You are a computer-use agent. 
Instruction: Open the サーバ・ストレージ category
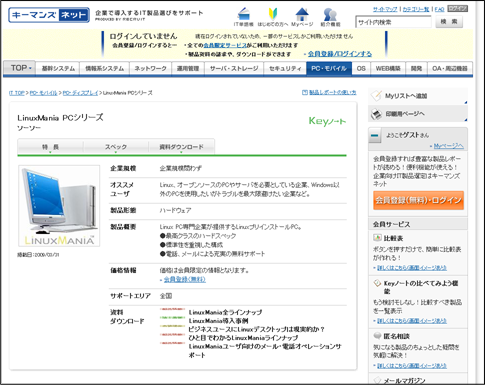click(234, 68)
